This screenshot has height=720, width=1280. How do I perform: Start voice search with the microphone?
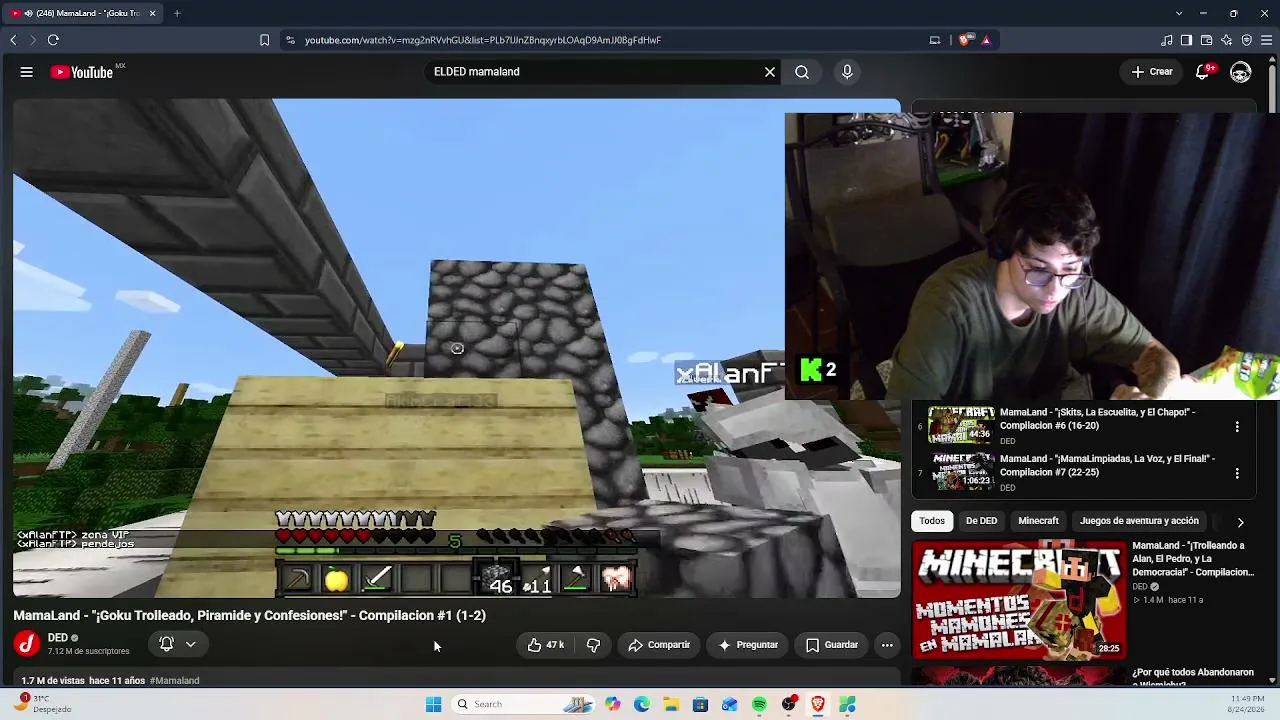(x=847, y=72)
